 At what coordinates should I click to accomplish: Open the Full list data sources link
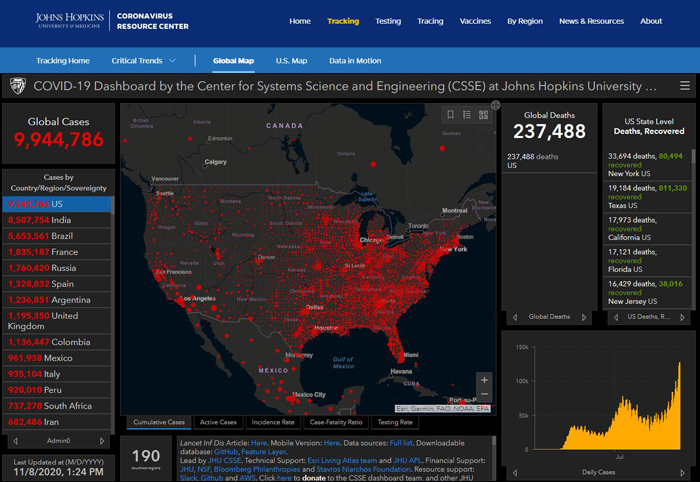coord(401,443)
